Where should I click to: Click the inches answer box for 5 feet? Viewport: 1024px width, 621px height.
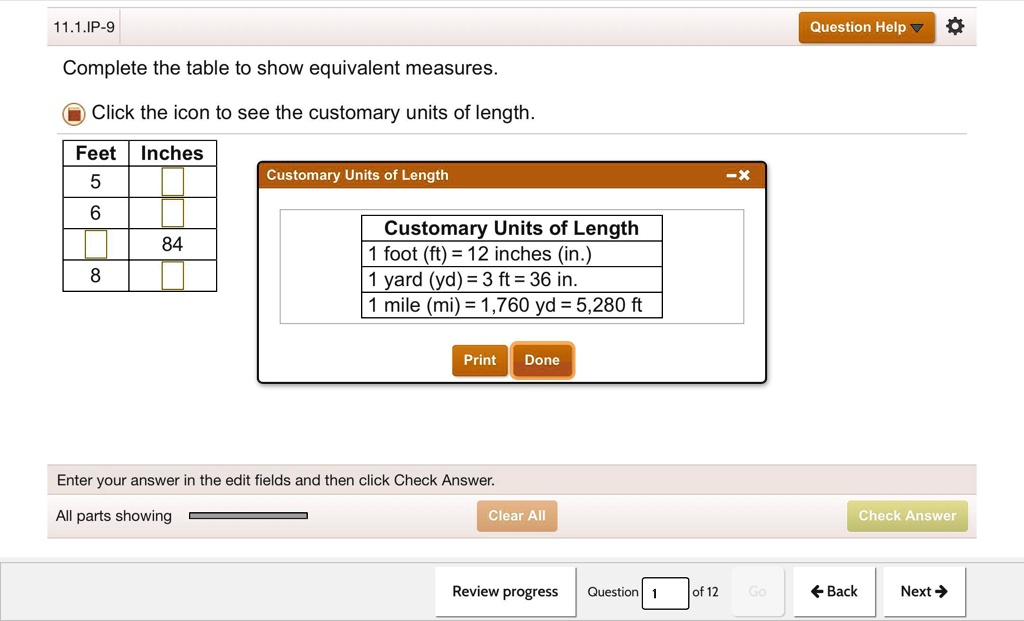(171, 181)
